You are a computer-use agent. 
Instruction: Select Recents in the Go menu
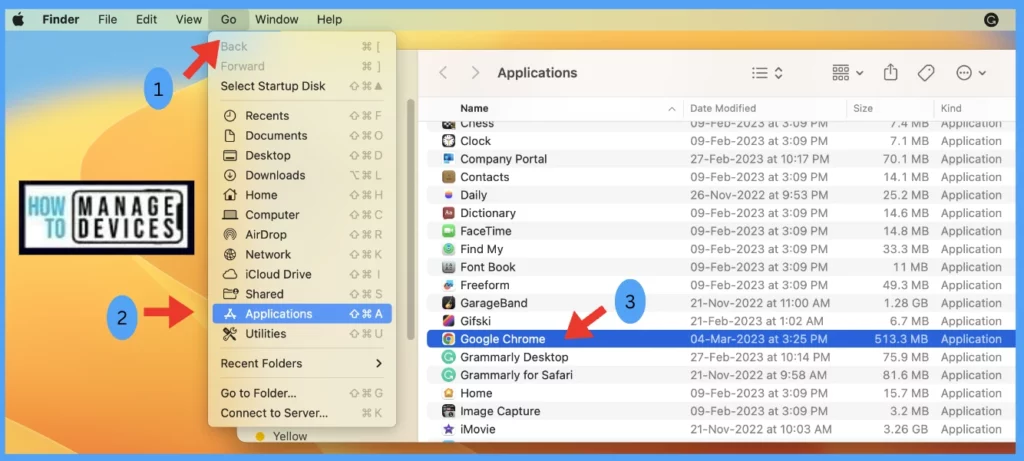click(301, 116)
